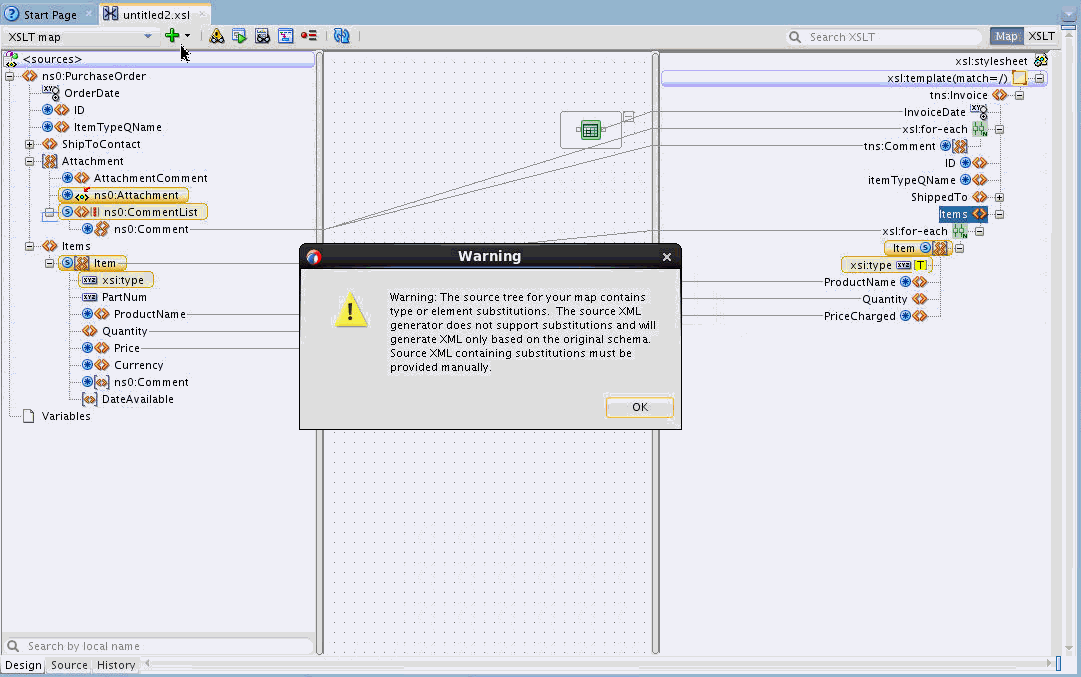Click the yellow warning validate icon in toolbar
Viewport: 1081px width, 677px height.
tap(216, 36)
